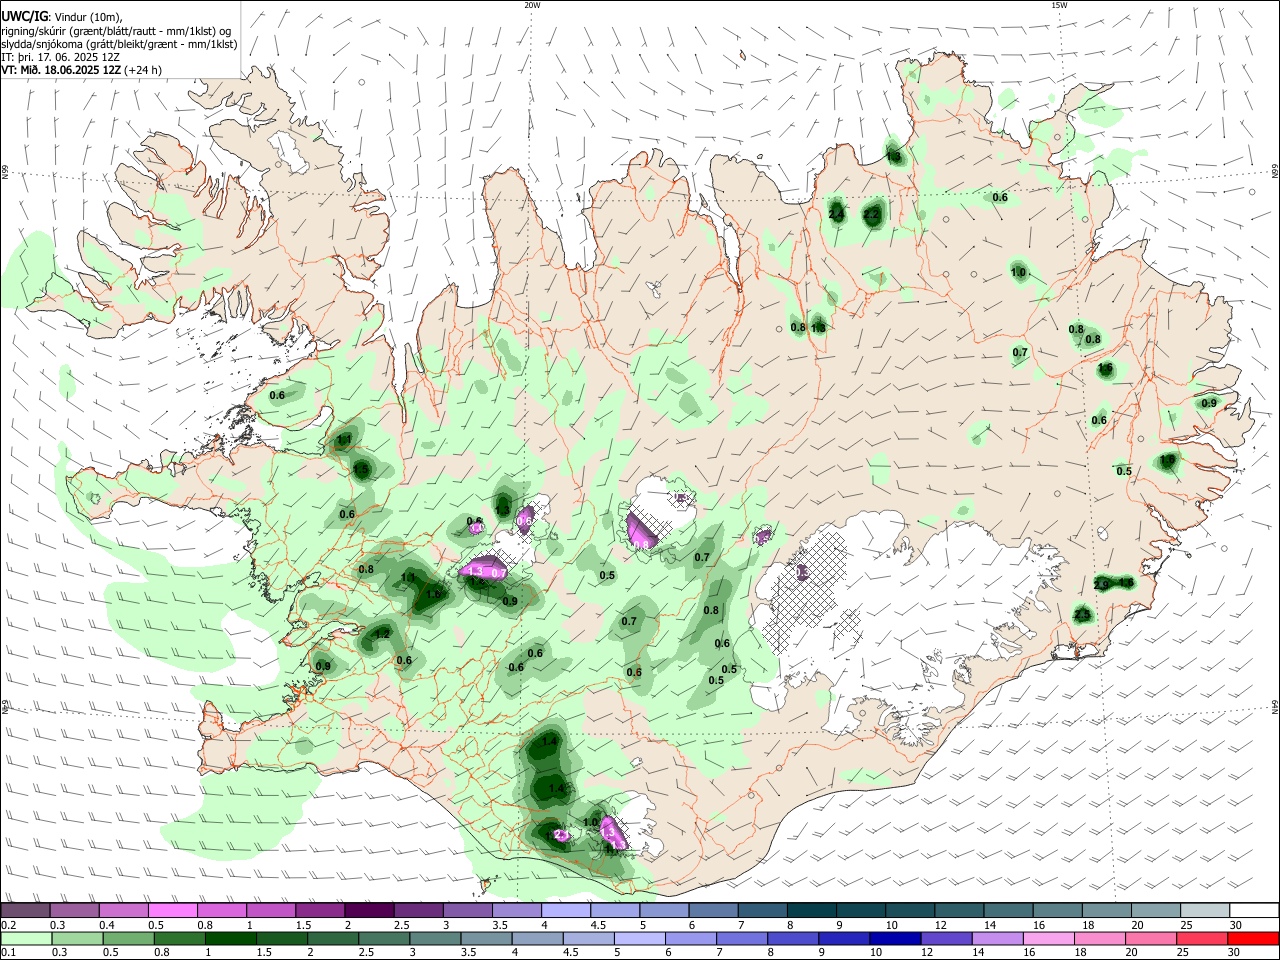Select rain scale swatch between 2.5 and 3
Screen dimensions: 1280x960
pyautogui.click(x=384, y=938)
